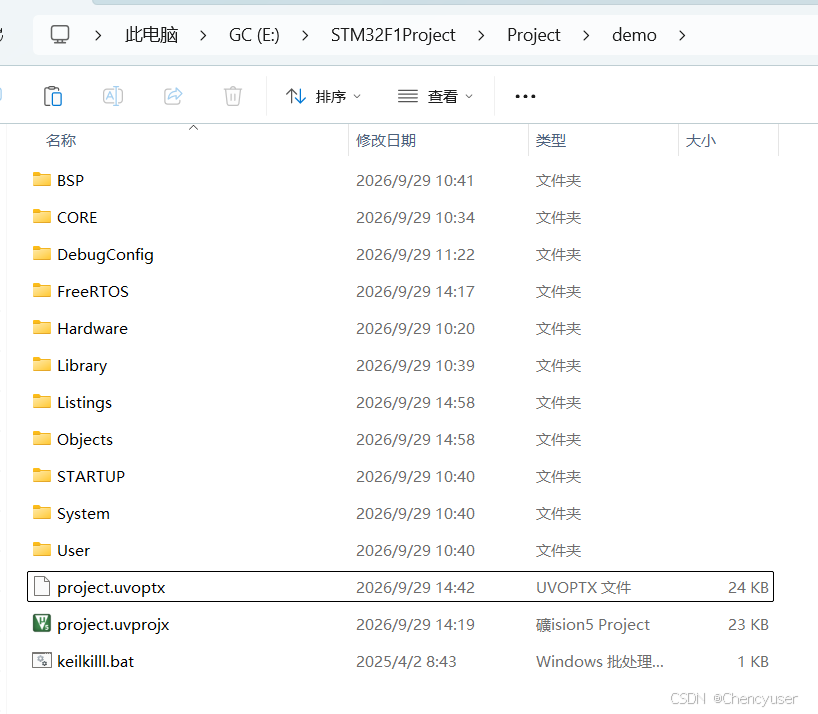Select the CORE folder icon
The image size is (818, 714).
coord(42,217)
